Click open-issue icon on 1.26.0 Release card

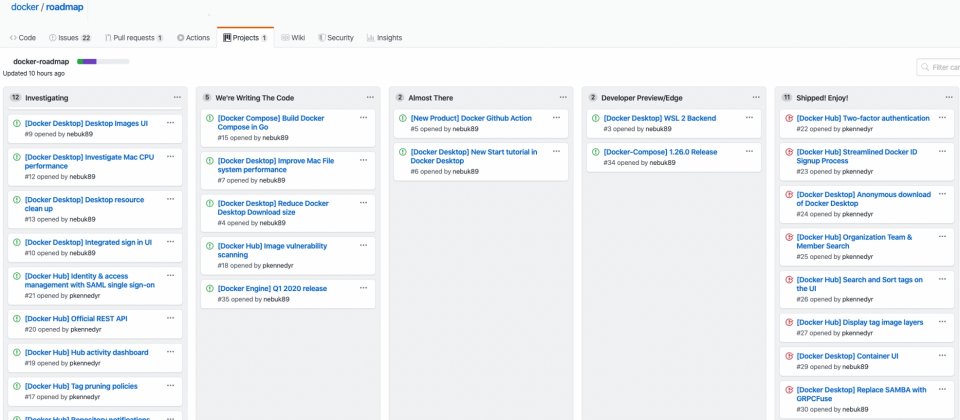(595, 152)
